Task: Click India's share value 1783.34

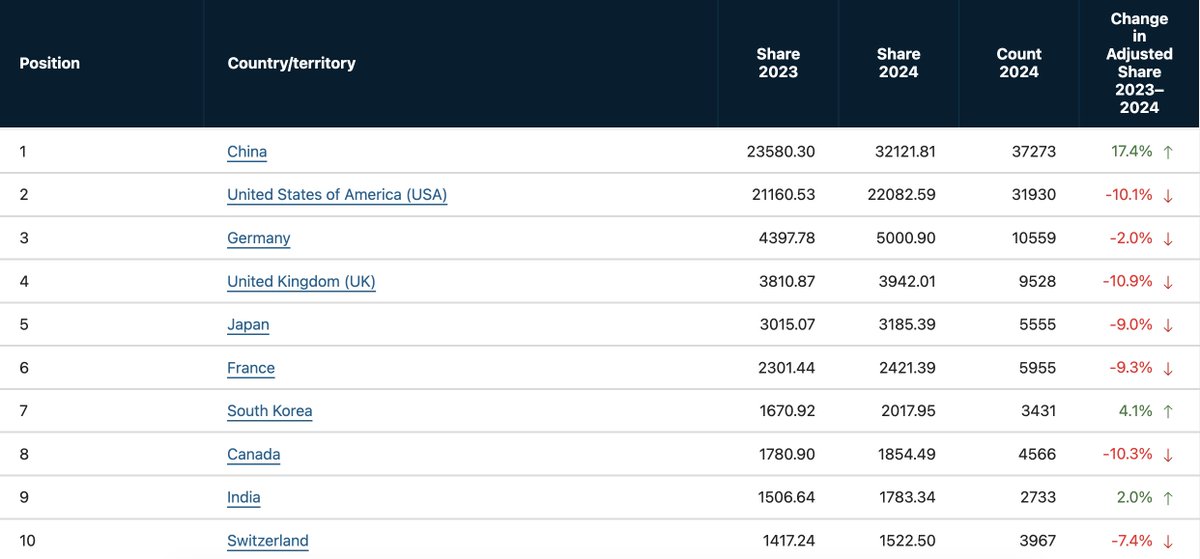Action: [x=906, y=497]
